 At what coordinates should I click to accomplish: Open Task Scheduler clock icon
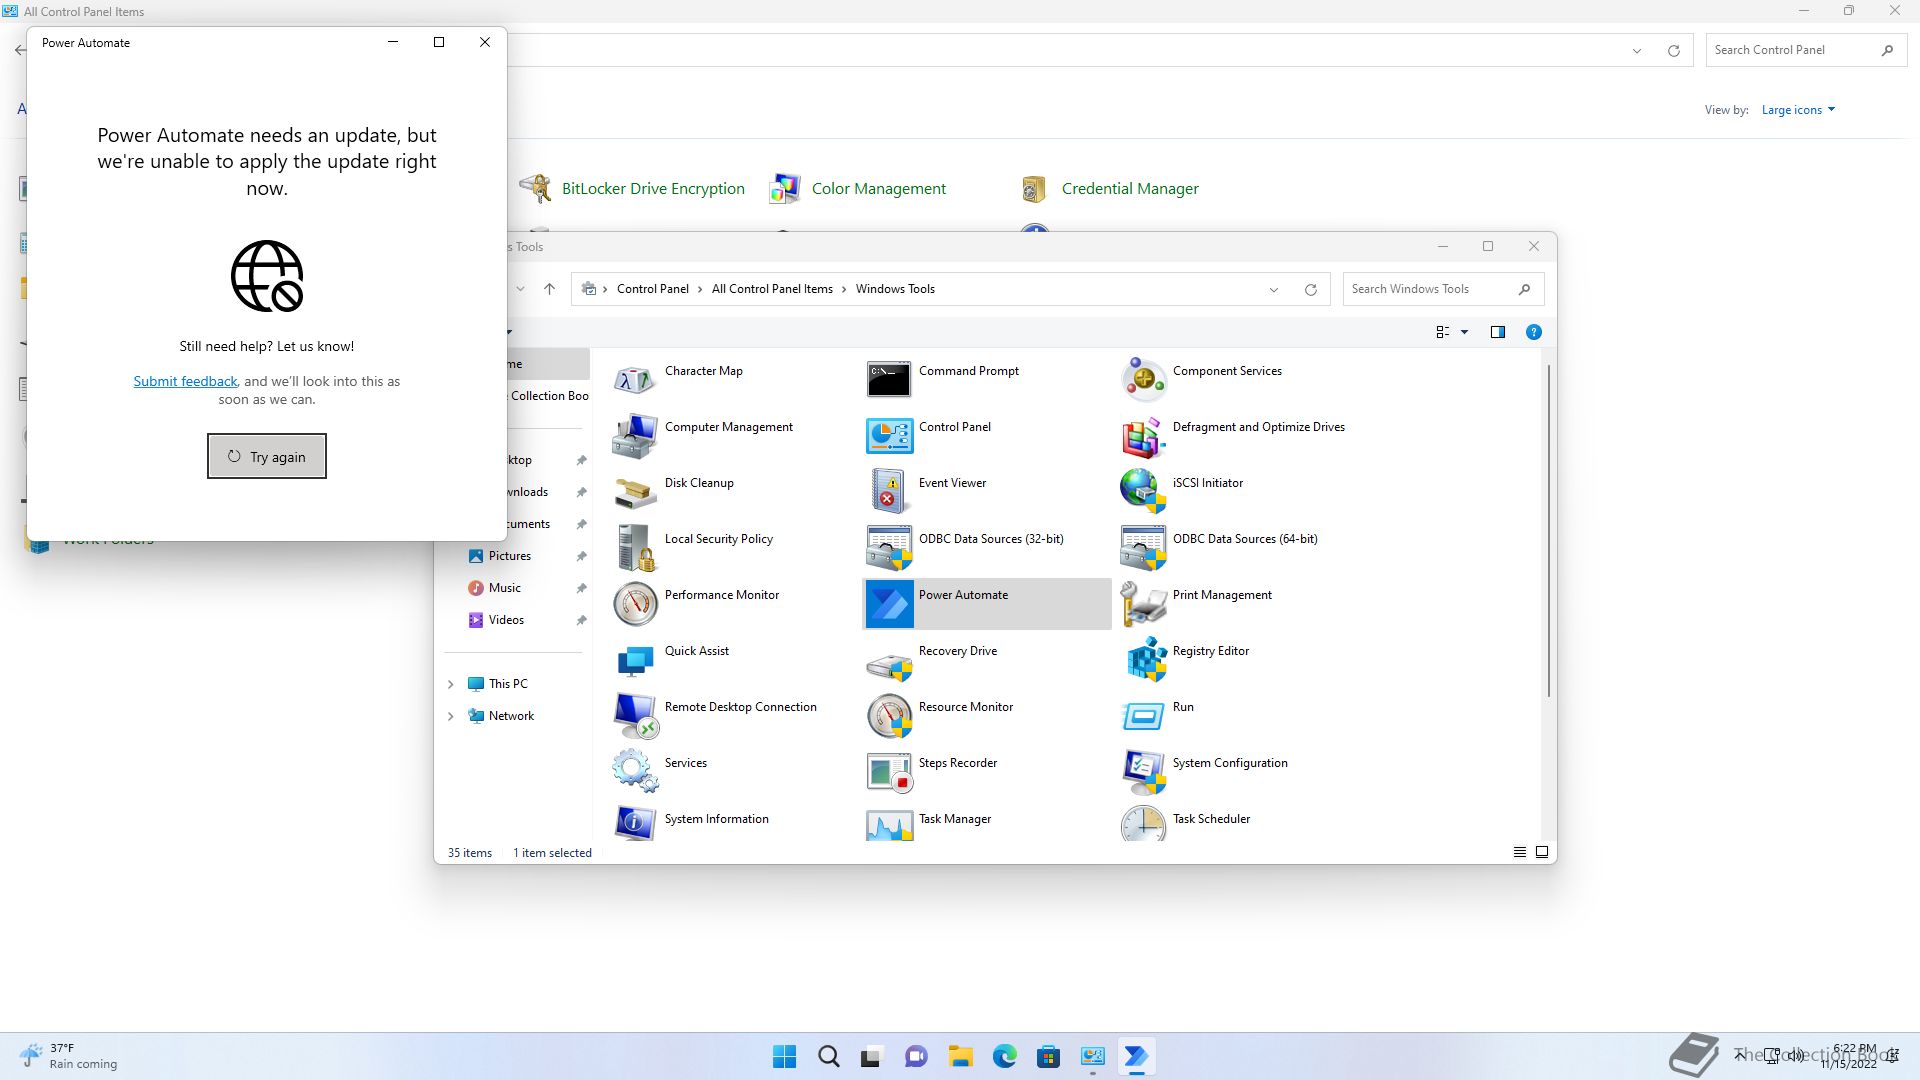tap(1143, 823)
